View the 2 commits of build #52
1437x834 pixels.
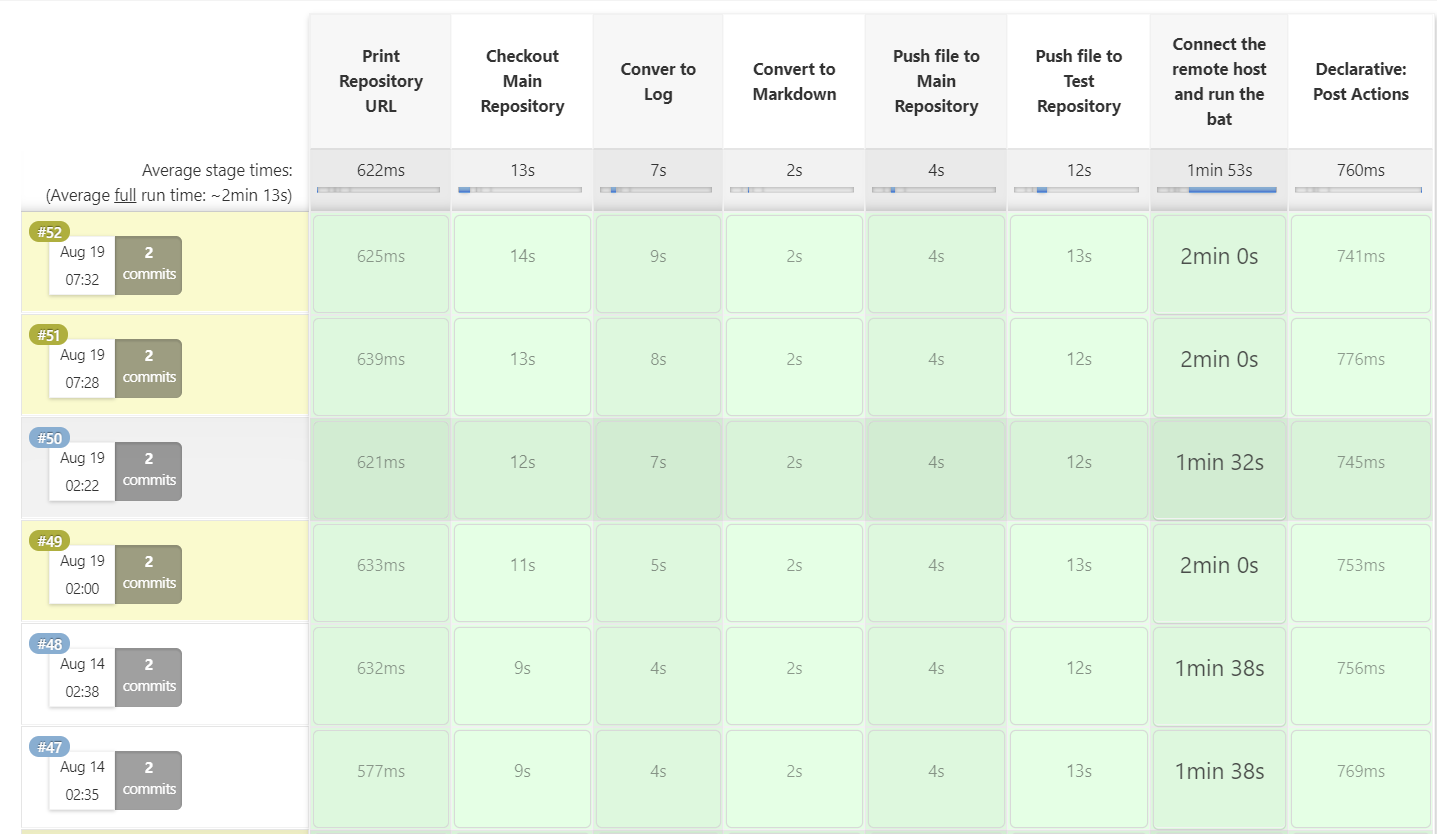pos(149,265)
